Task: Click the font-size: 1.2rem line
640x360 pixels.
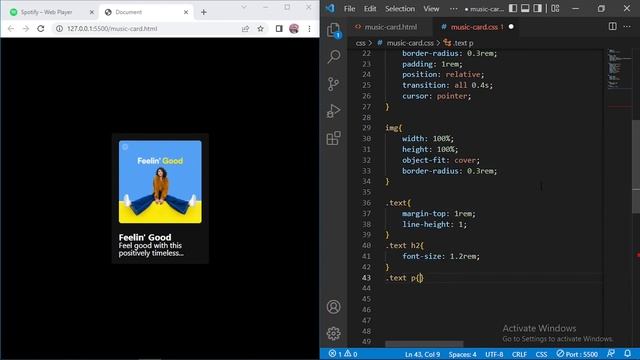Action: [441, 256]
